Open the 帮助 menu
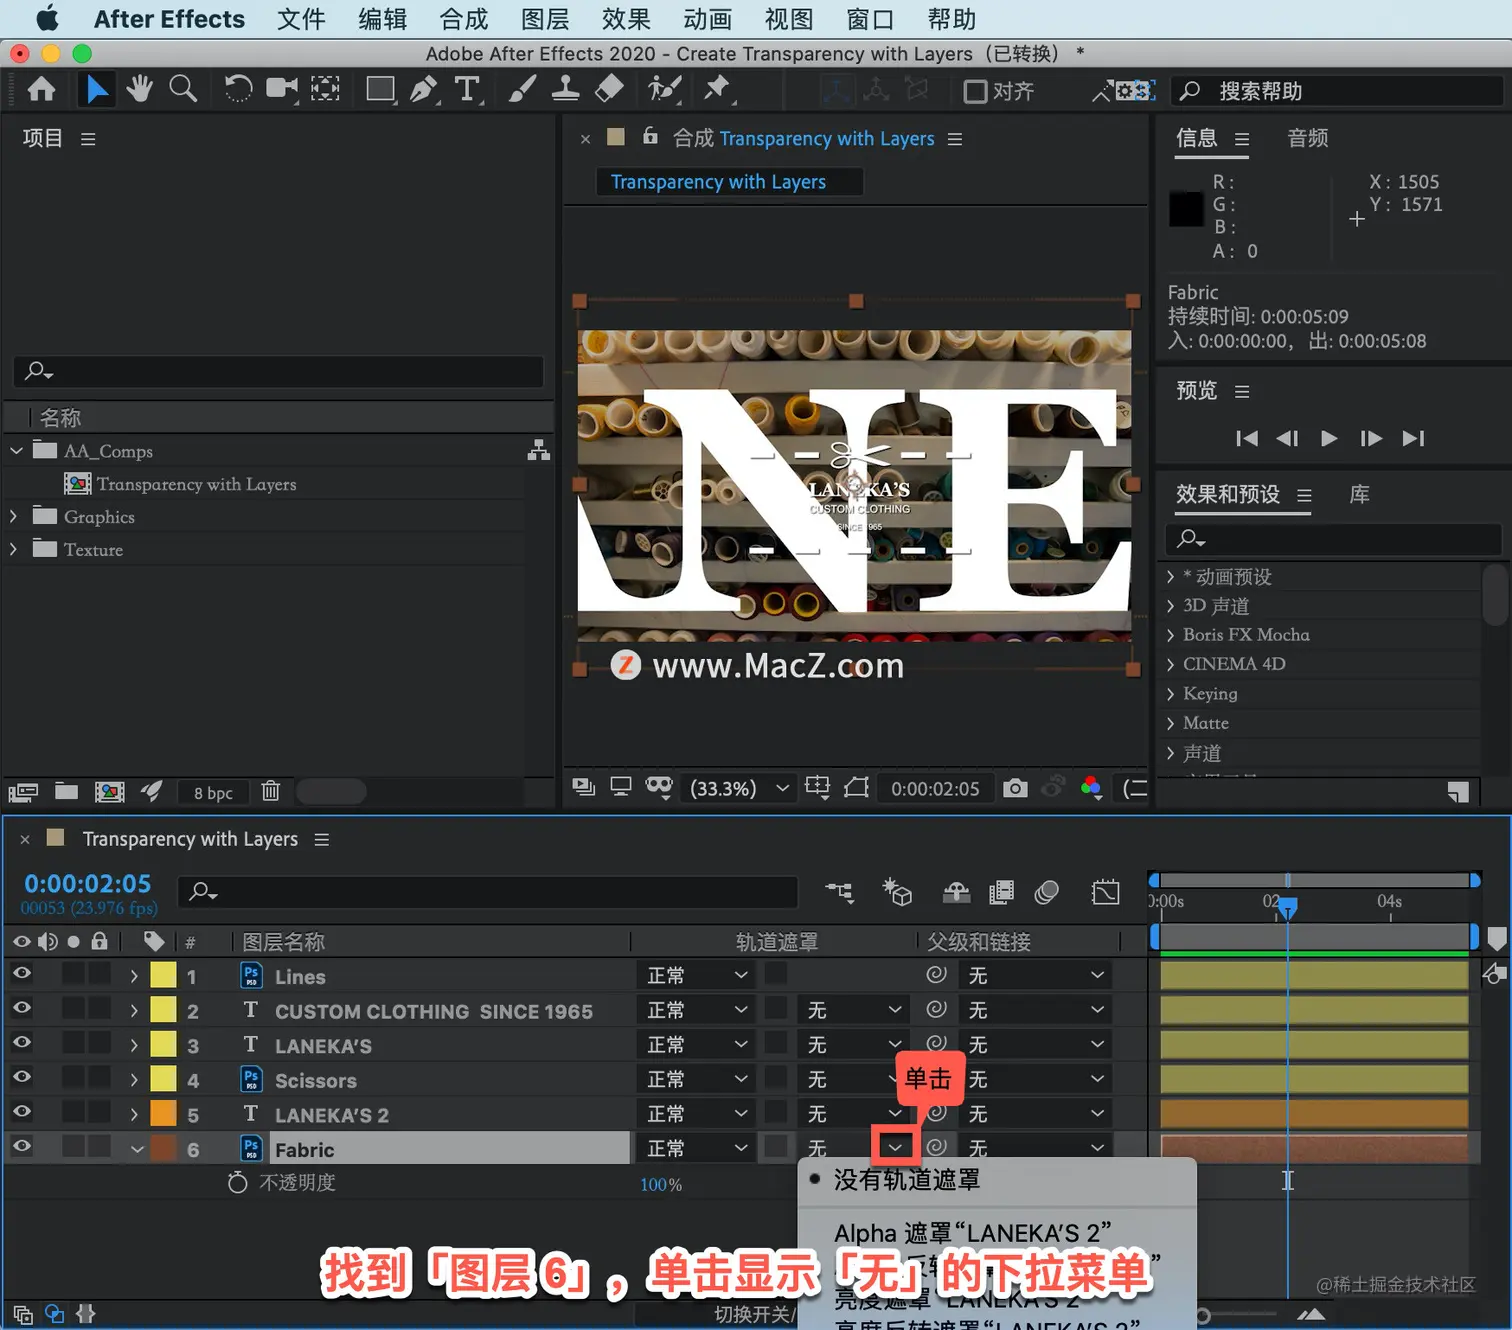Viewport: 1512px width, 1330px height. click(951, 19)
